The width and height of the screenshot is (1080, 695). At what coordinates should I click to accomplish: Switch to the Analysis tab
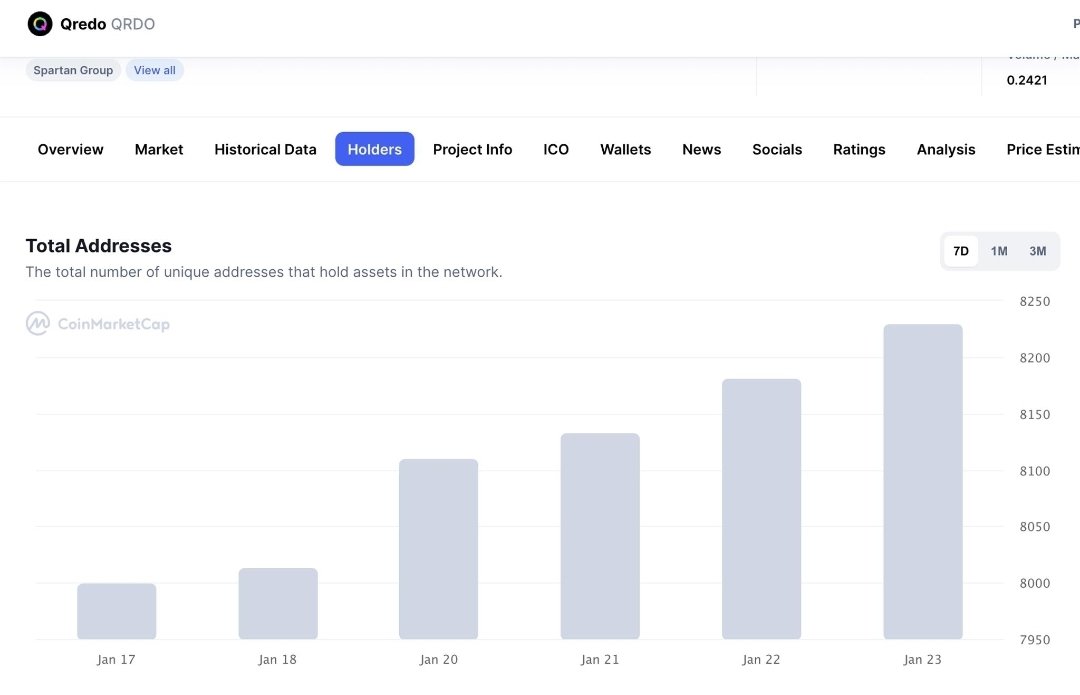point(946,149)
